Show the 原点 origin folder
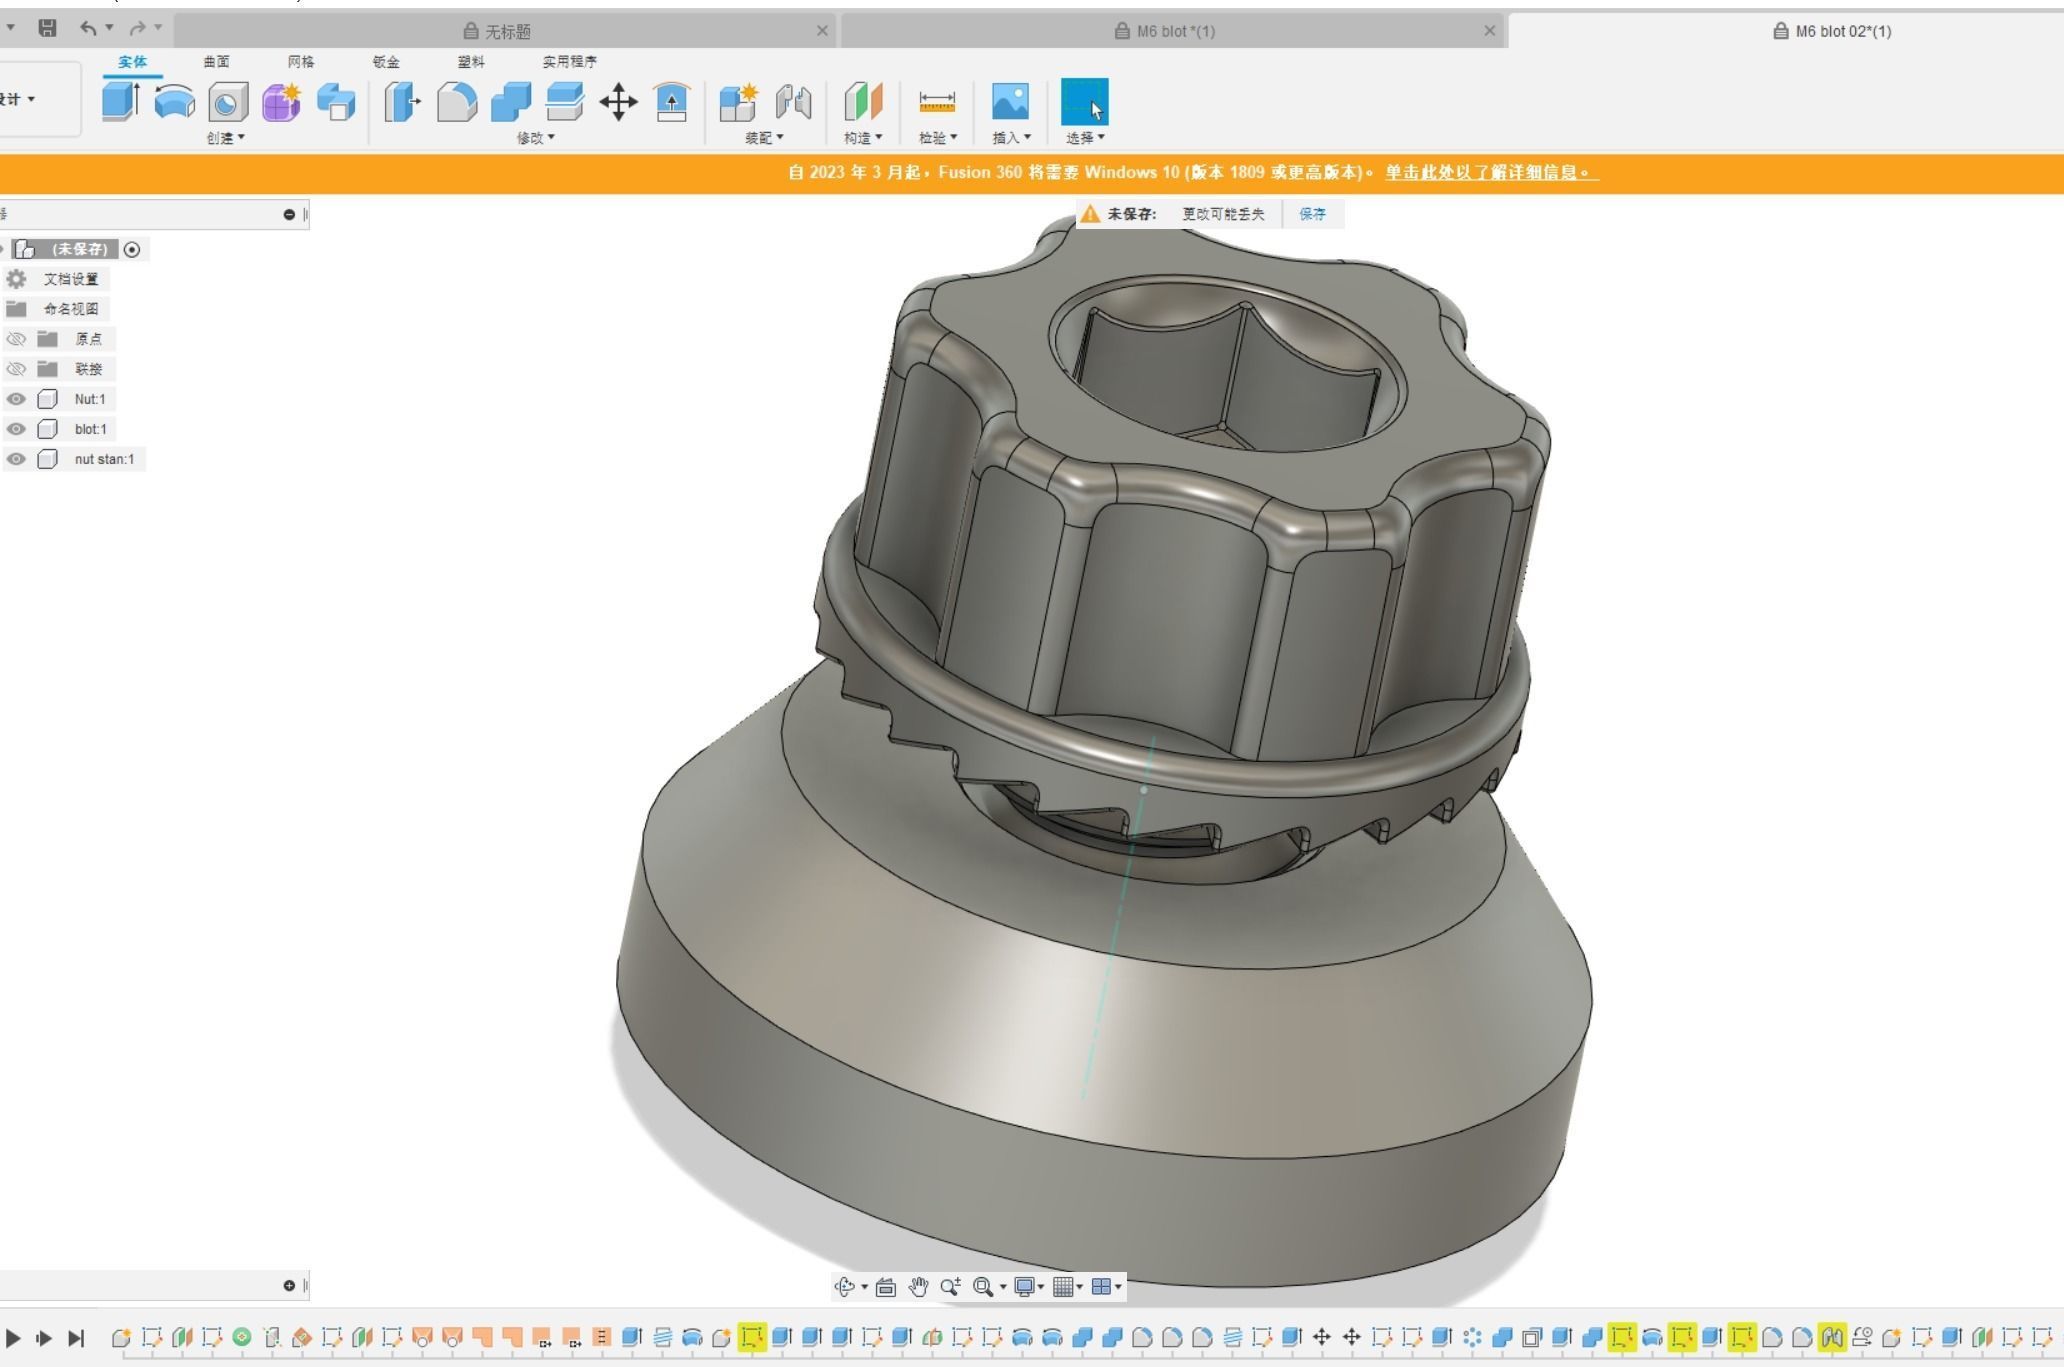Screen dimensions: 2064x1367 (x=16, y=339)
